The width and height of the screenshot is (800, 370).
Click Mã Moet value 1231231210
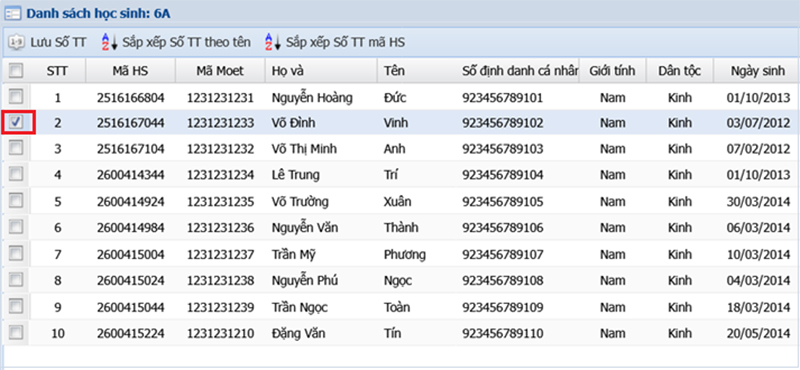click(220, 334)
